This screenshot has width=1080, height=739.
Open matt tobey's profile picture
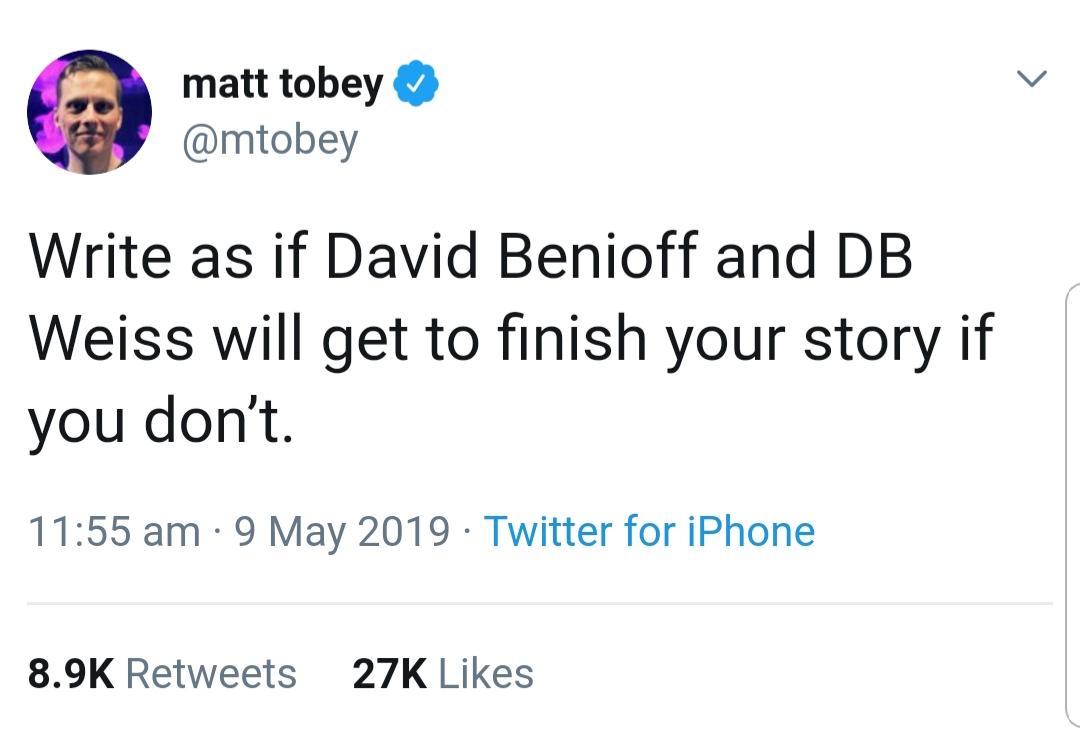click(89, 111)
